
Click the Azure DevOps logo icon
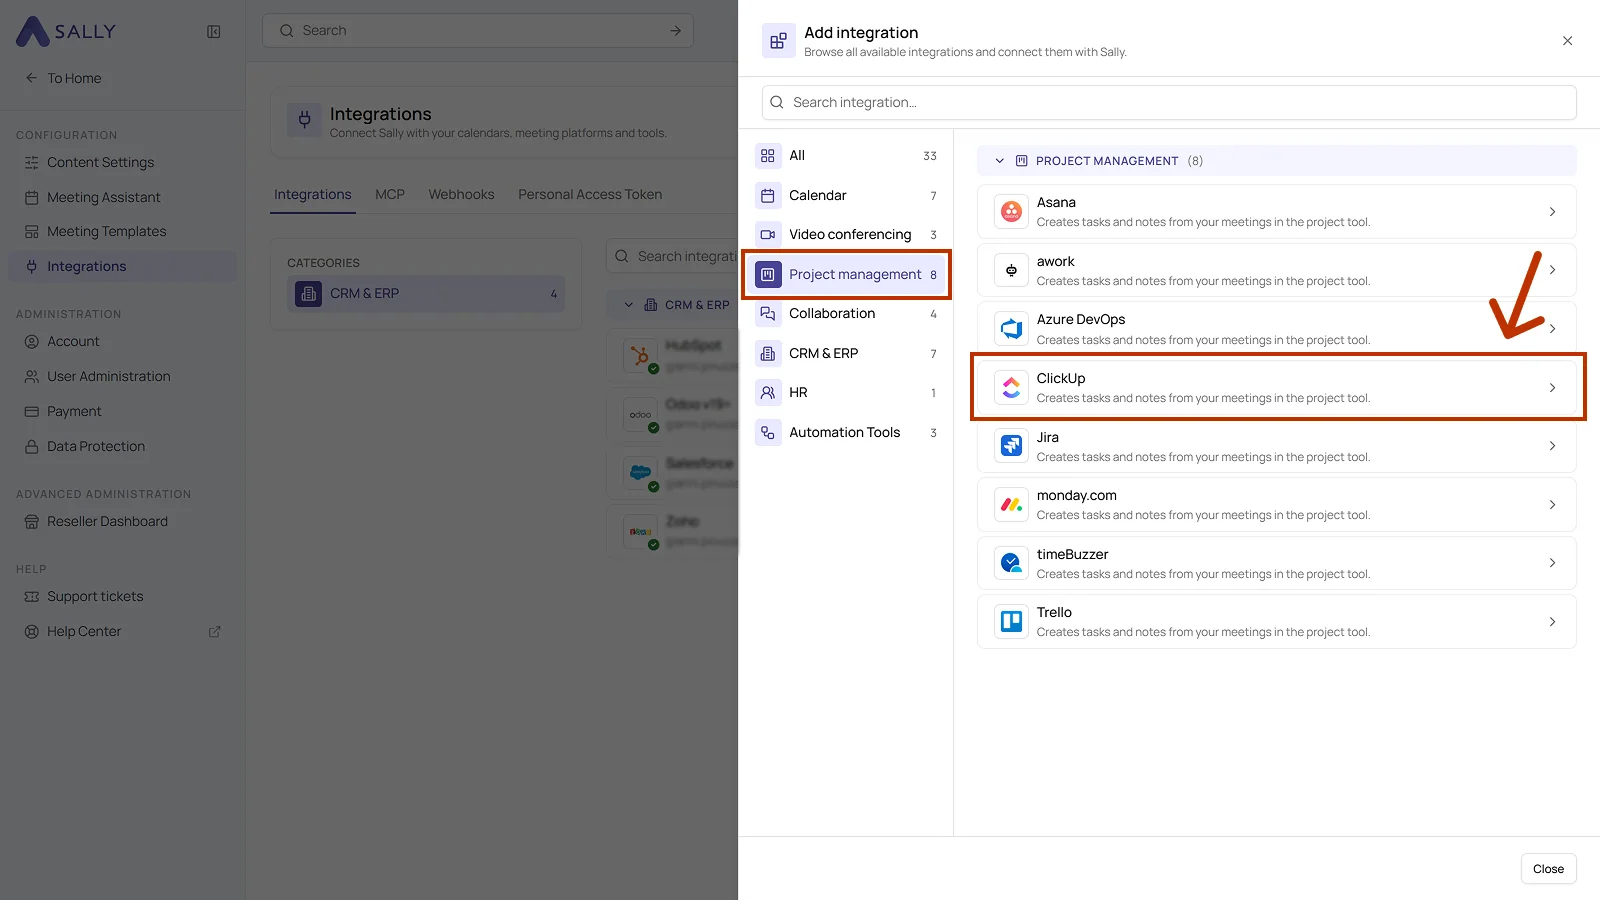[1011, 328]
